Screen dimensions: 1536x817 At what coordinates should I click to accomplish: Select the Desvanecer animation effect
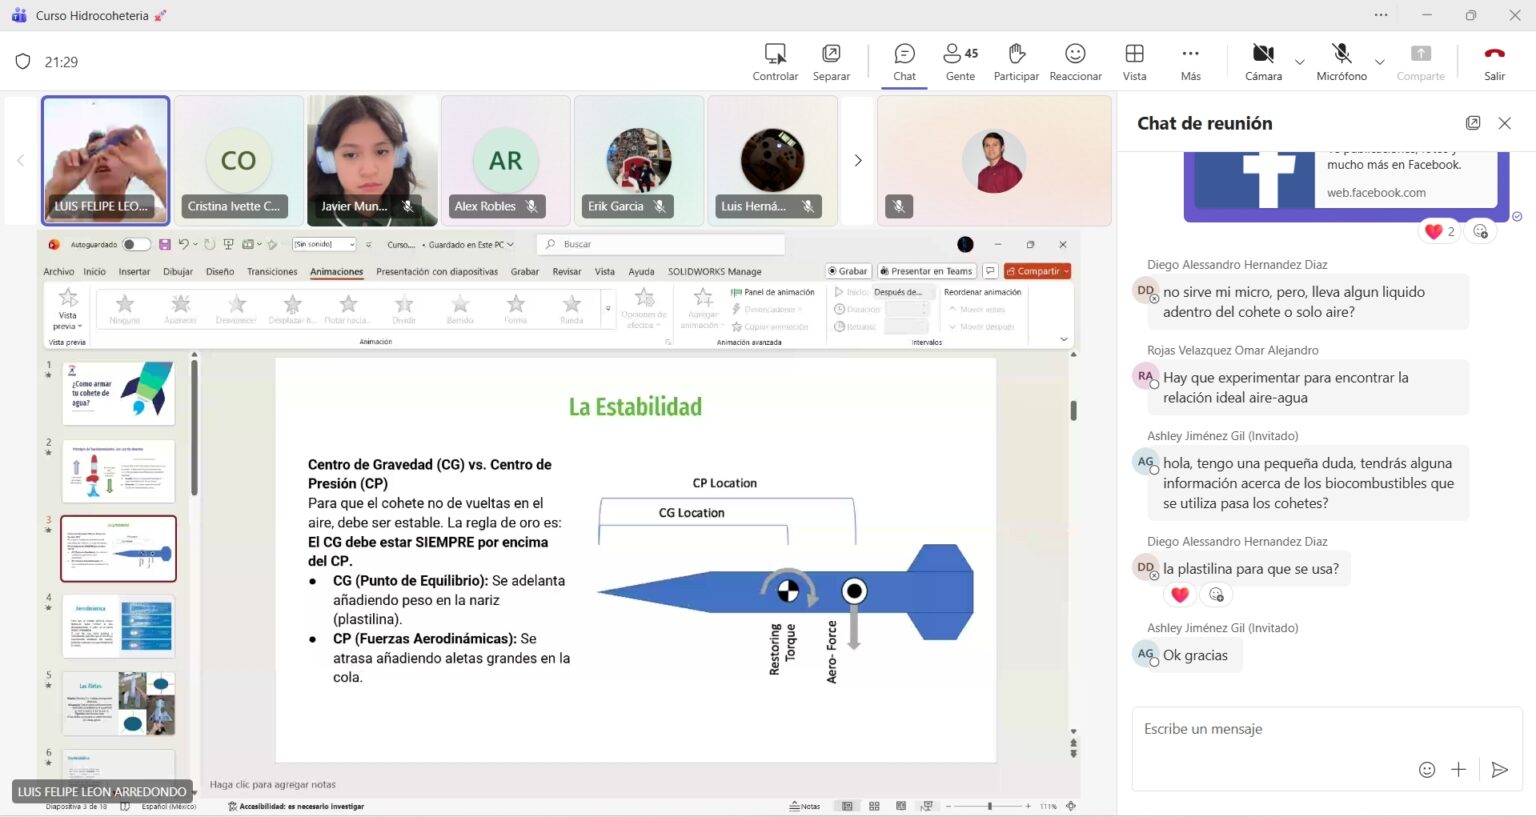click(236, 308)
